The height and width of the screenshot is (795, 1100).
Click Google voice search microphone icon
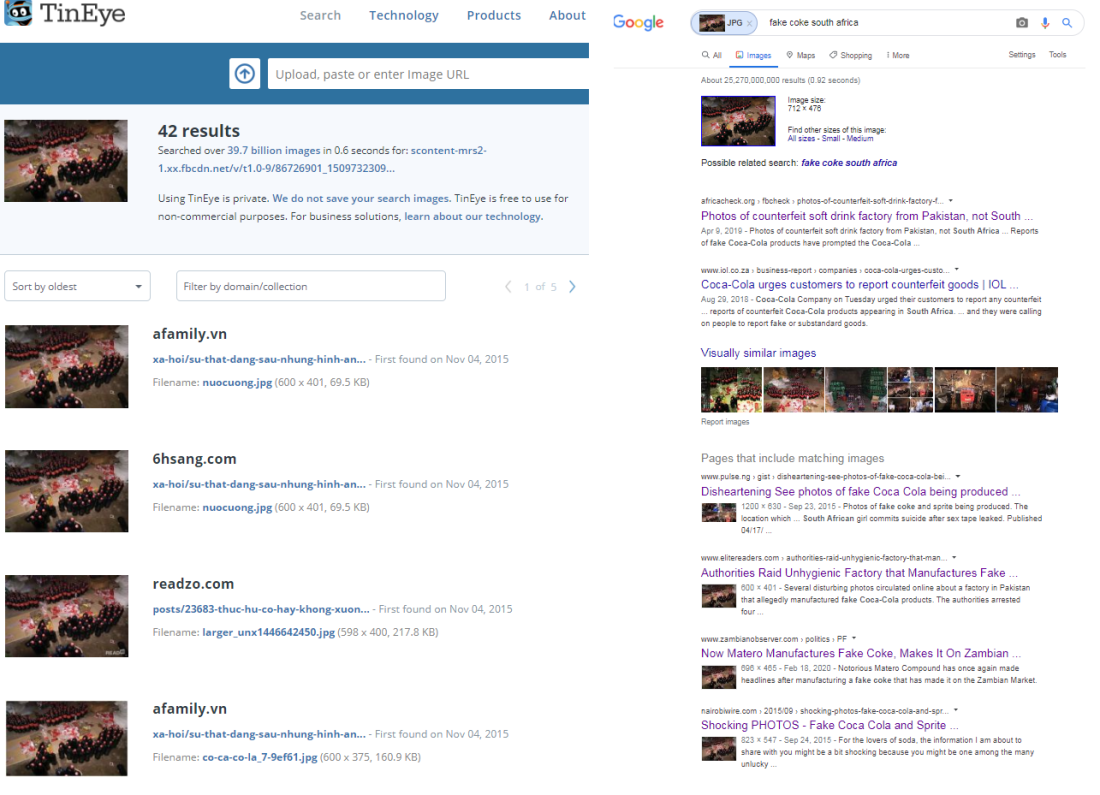1045,22
